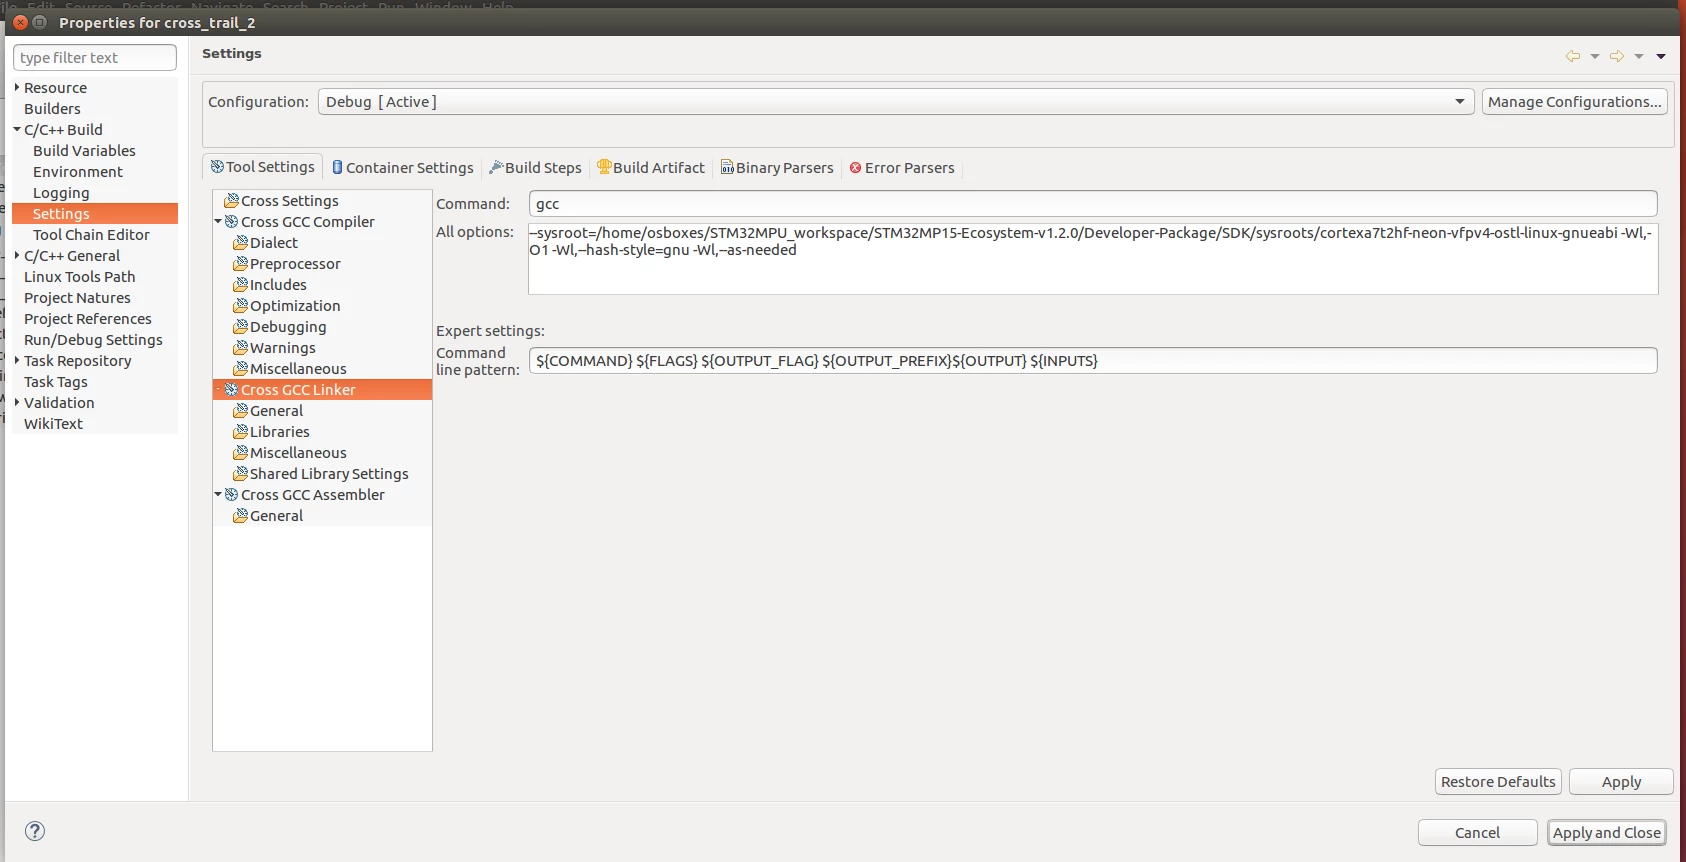
Task: Open the view menu dropdown arrow
Action: [x=1661, y=56]
